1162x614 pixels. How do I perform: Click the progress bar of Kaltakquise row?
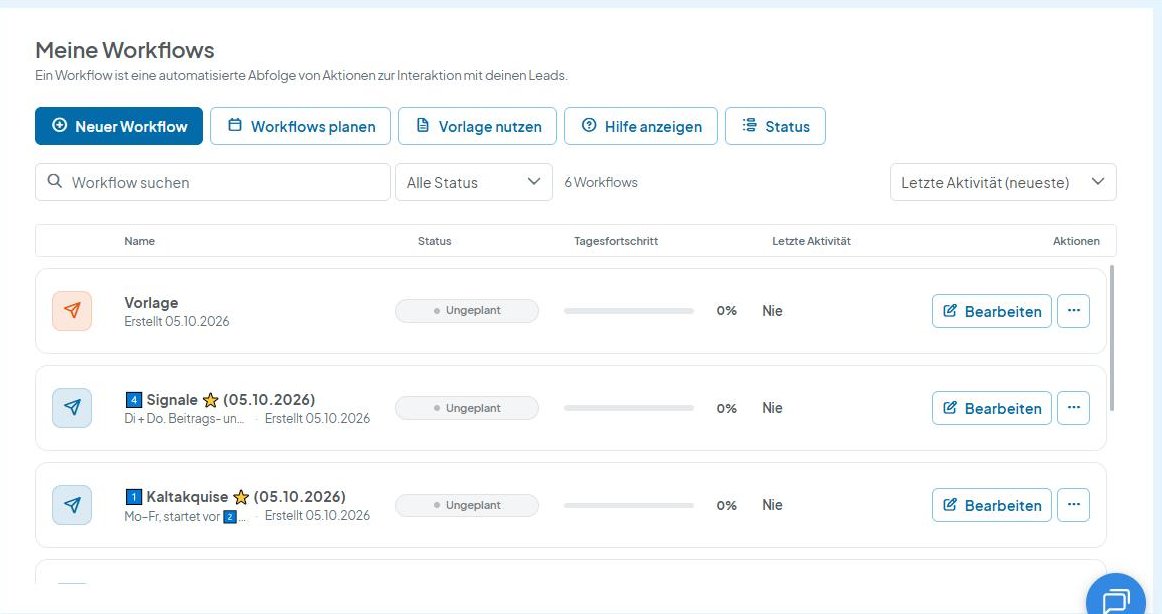tap(628, 505)
